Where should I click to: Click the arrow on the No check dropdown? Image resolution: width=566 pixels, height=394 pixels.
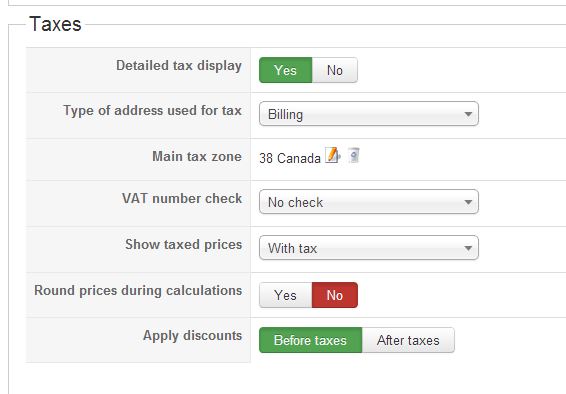[468, 202]
